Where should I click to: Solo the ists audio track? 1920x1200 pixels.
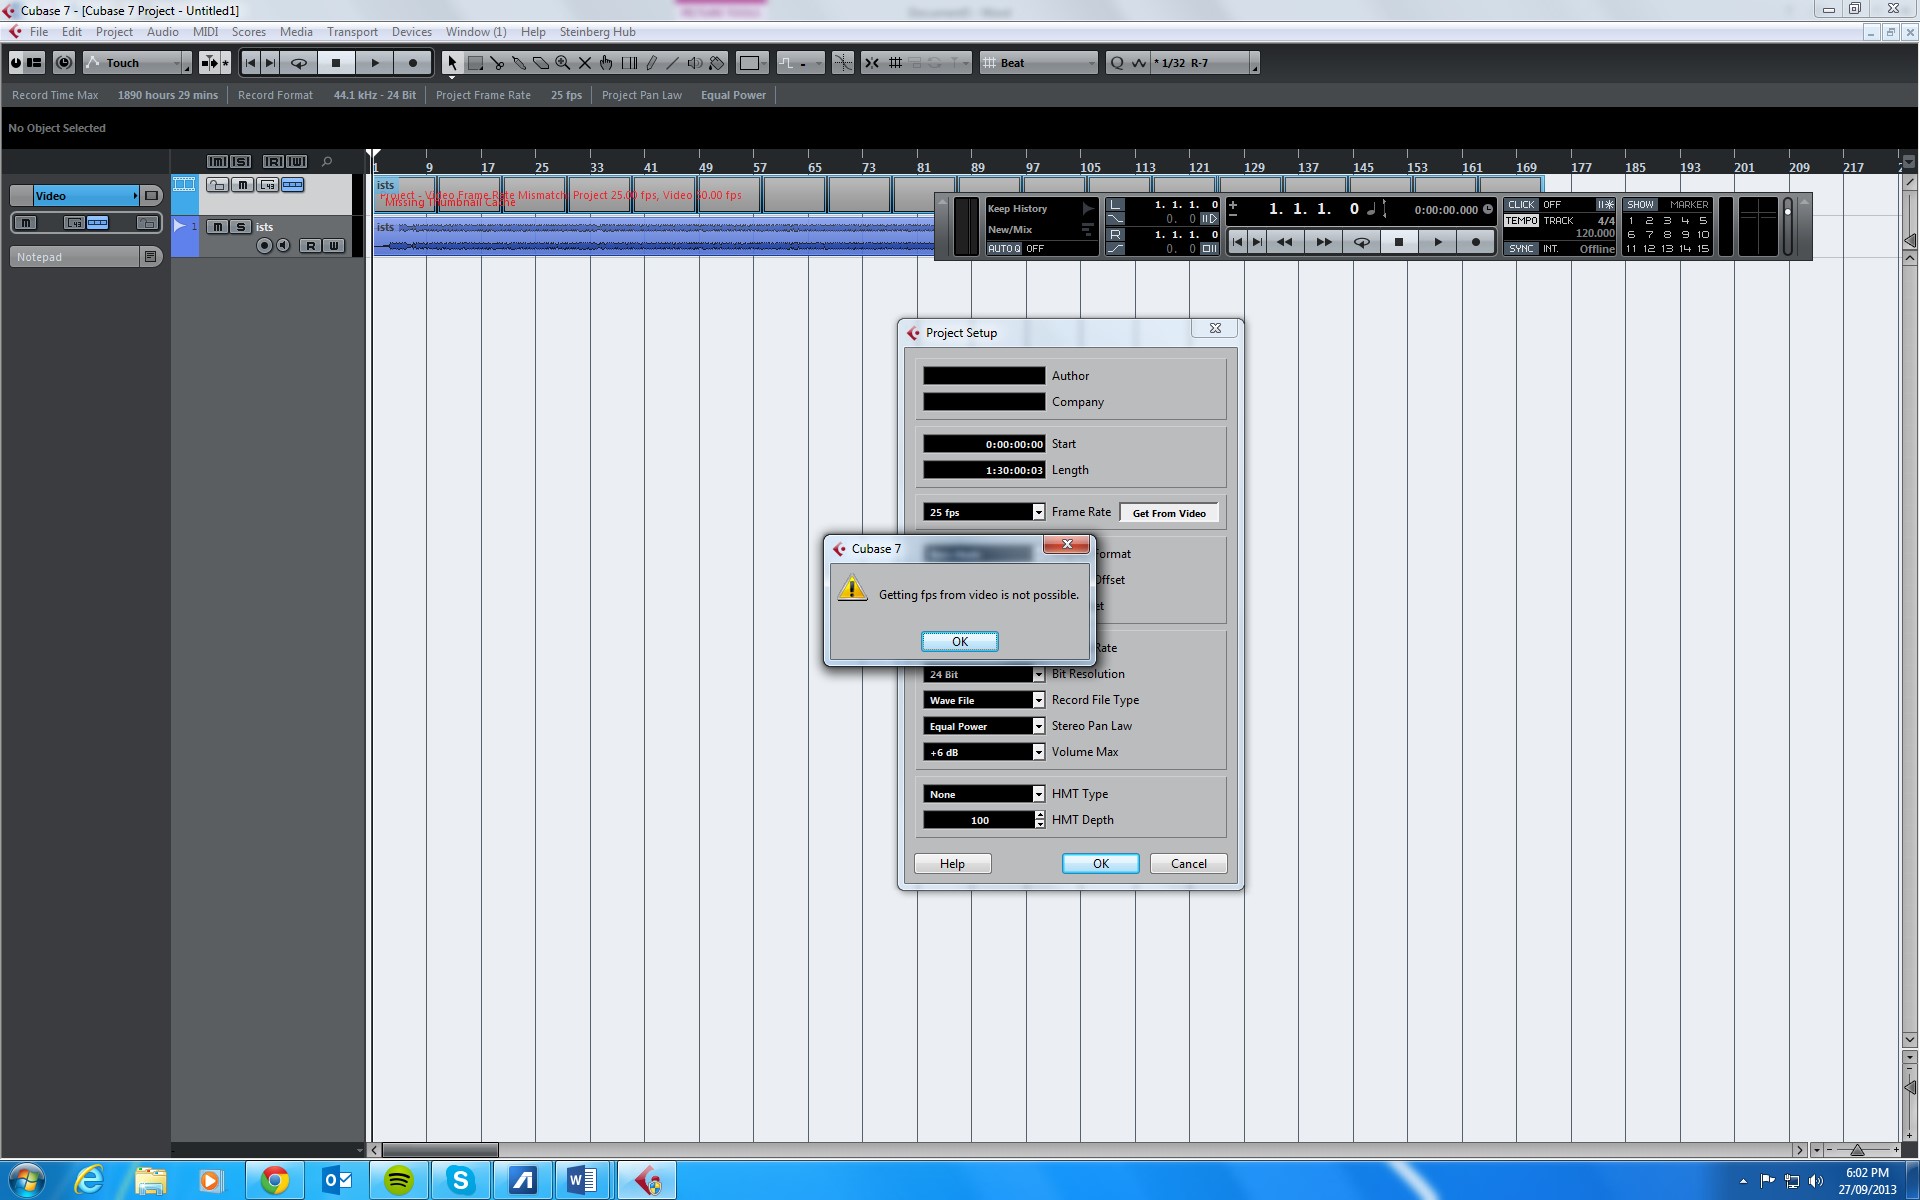(240, 227)
